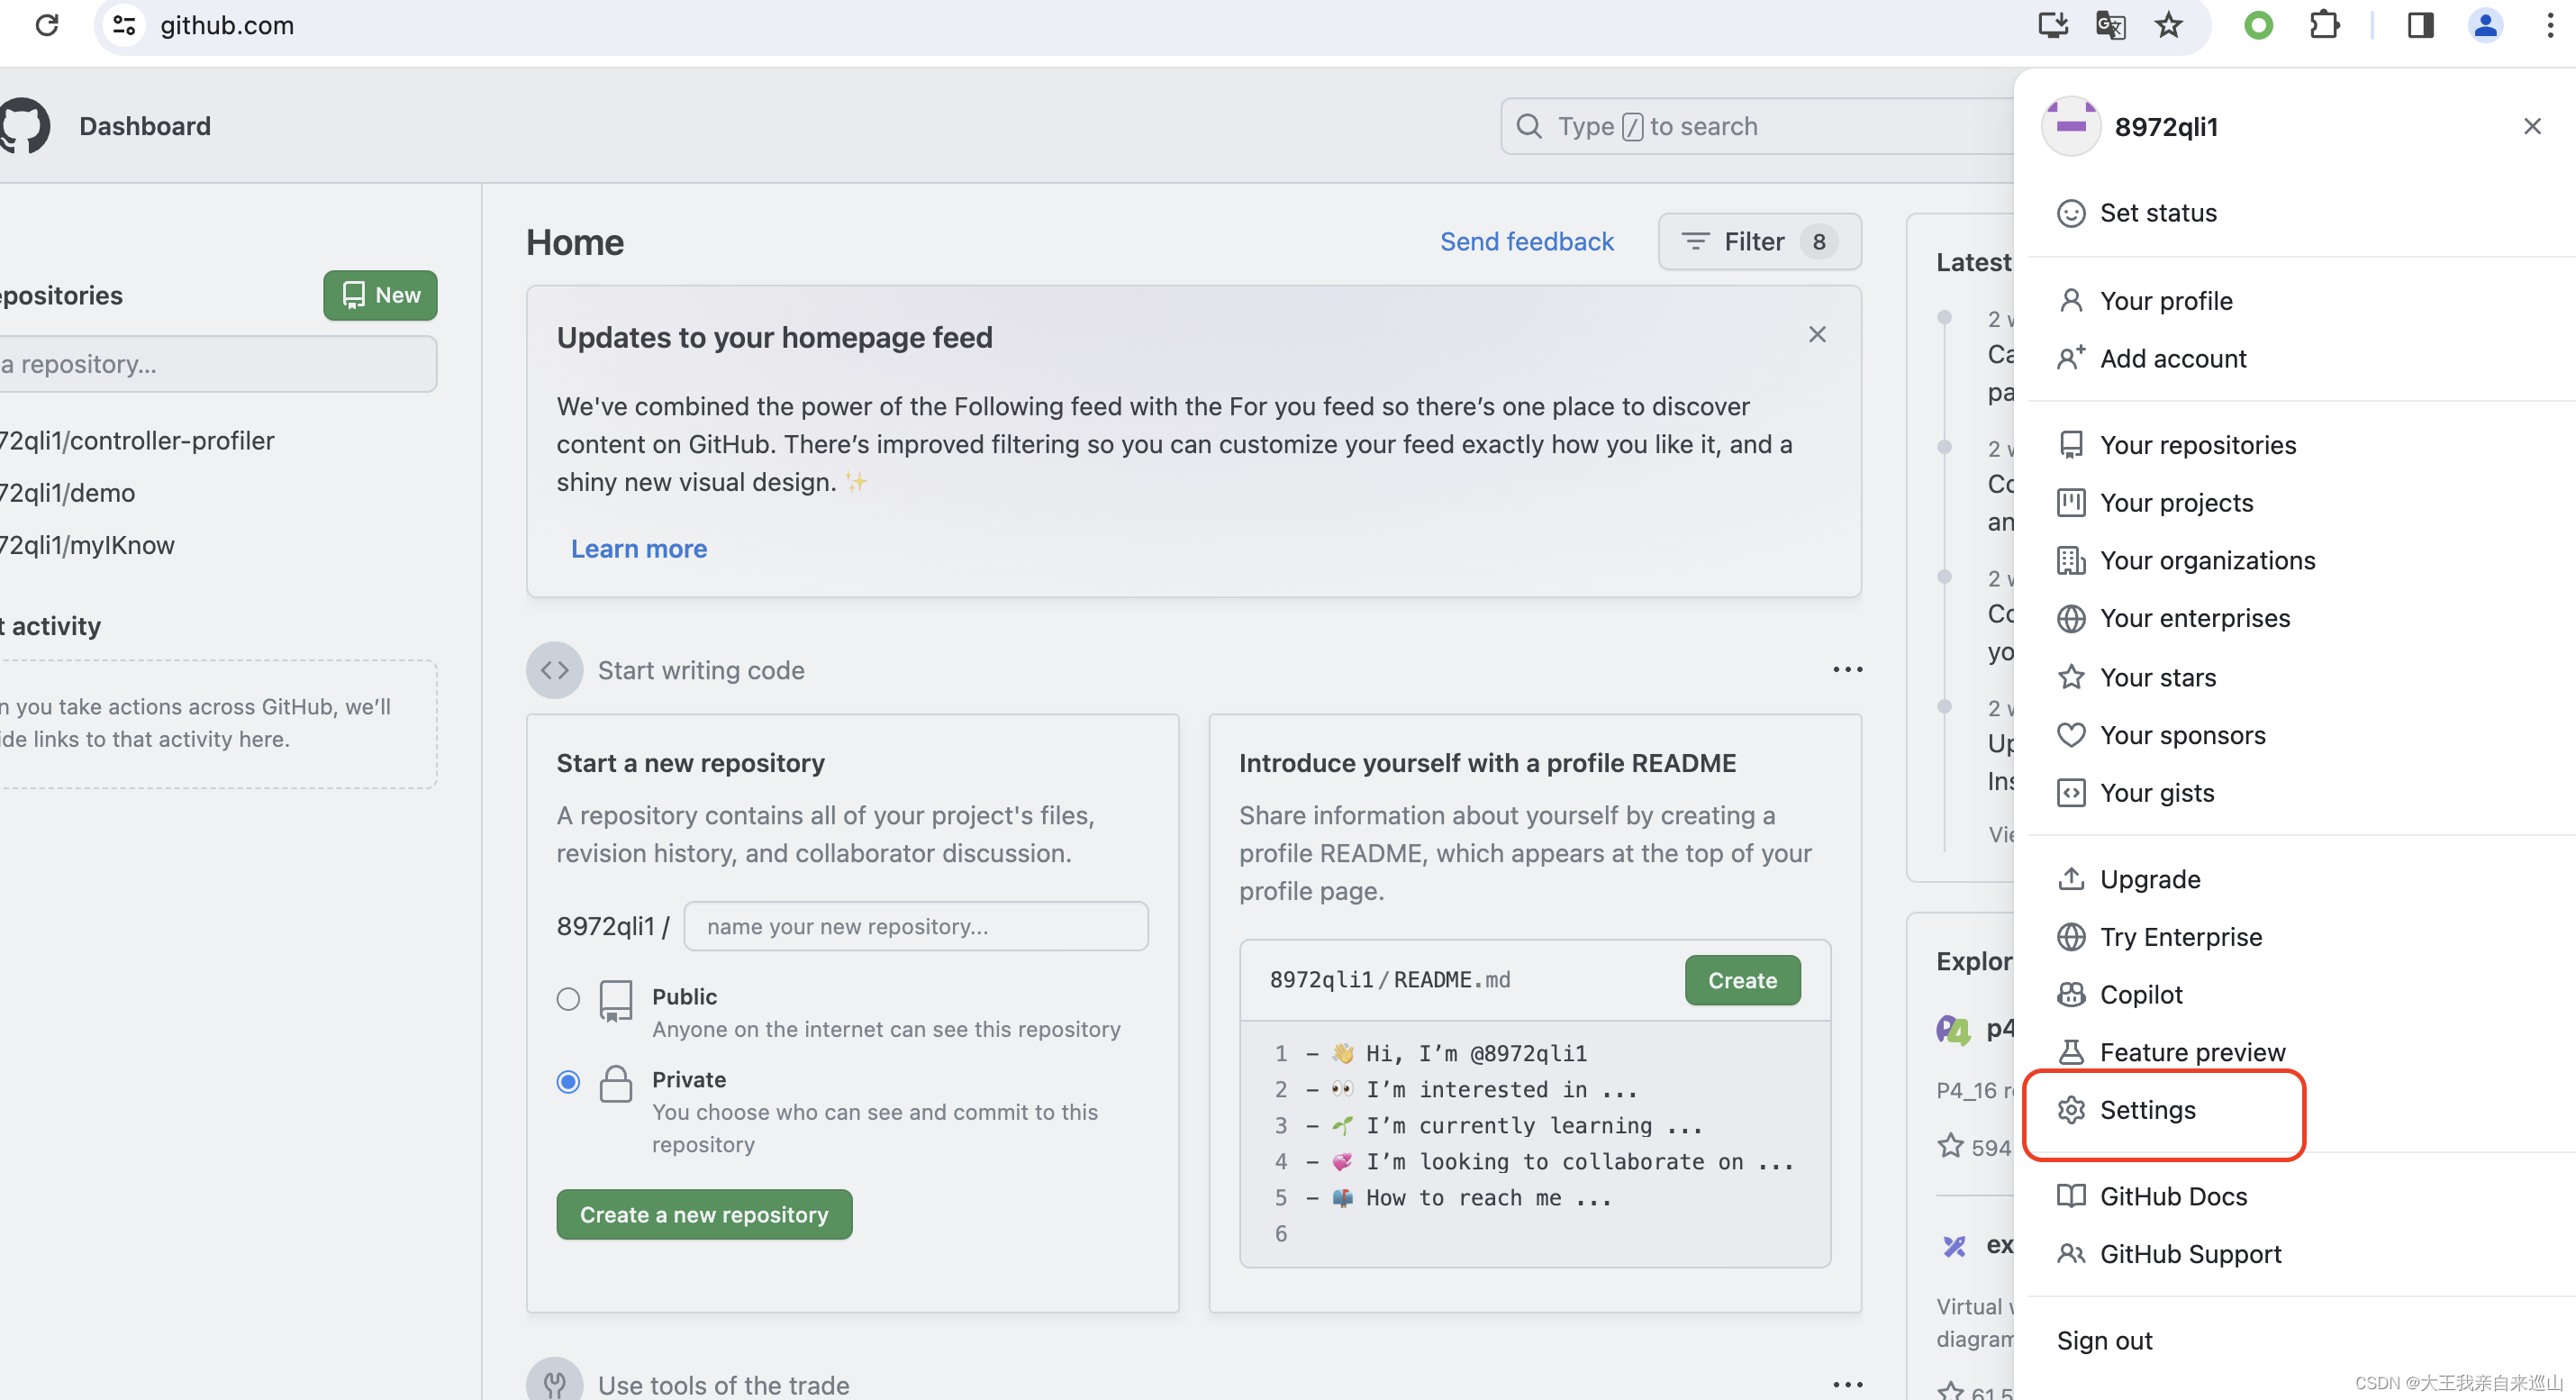Click the Dashboard header title

coord(145,126)
